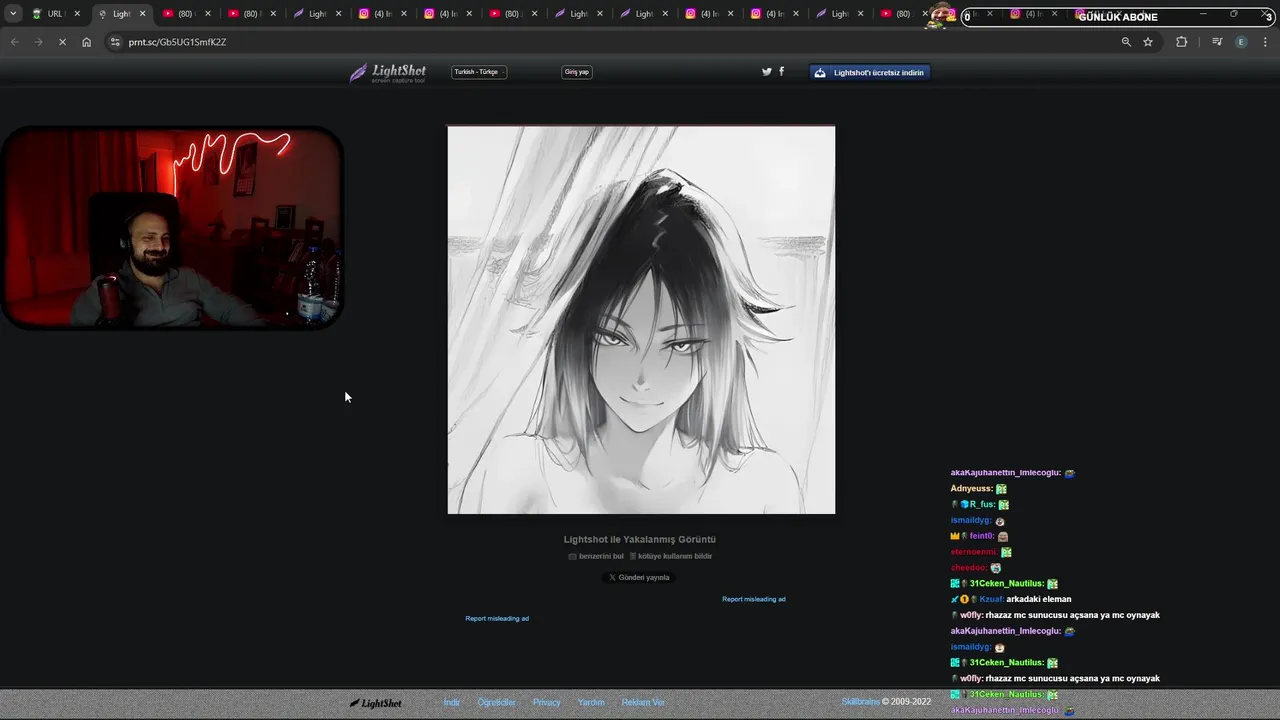The width and height of the screenshot is (1280, 720).
Task: Open the tab search chevron in Chrome
Action: pos(13,14)
